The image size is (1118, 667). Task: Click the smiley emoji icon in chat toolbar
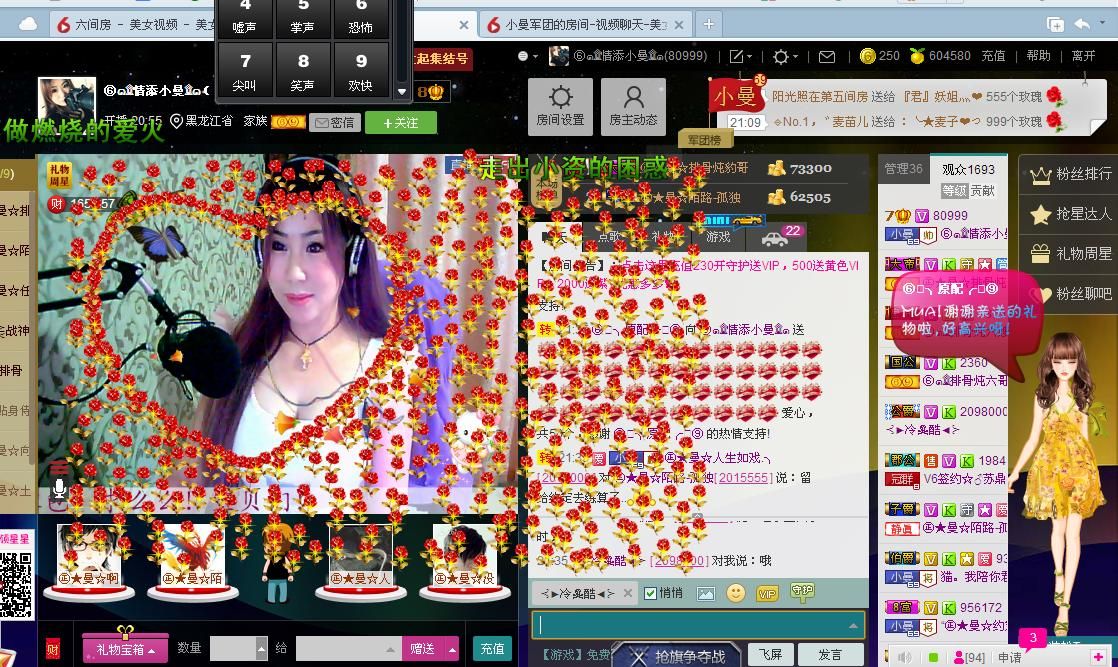click(736, 593)
